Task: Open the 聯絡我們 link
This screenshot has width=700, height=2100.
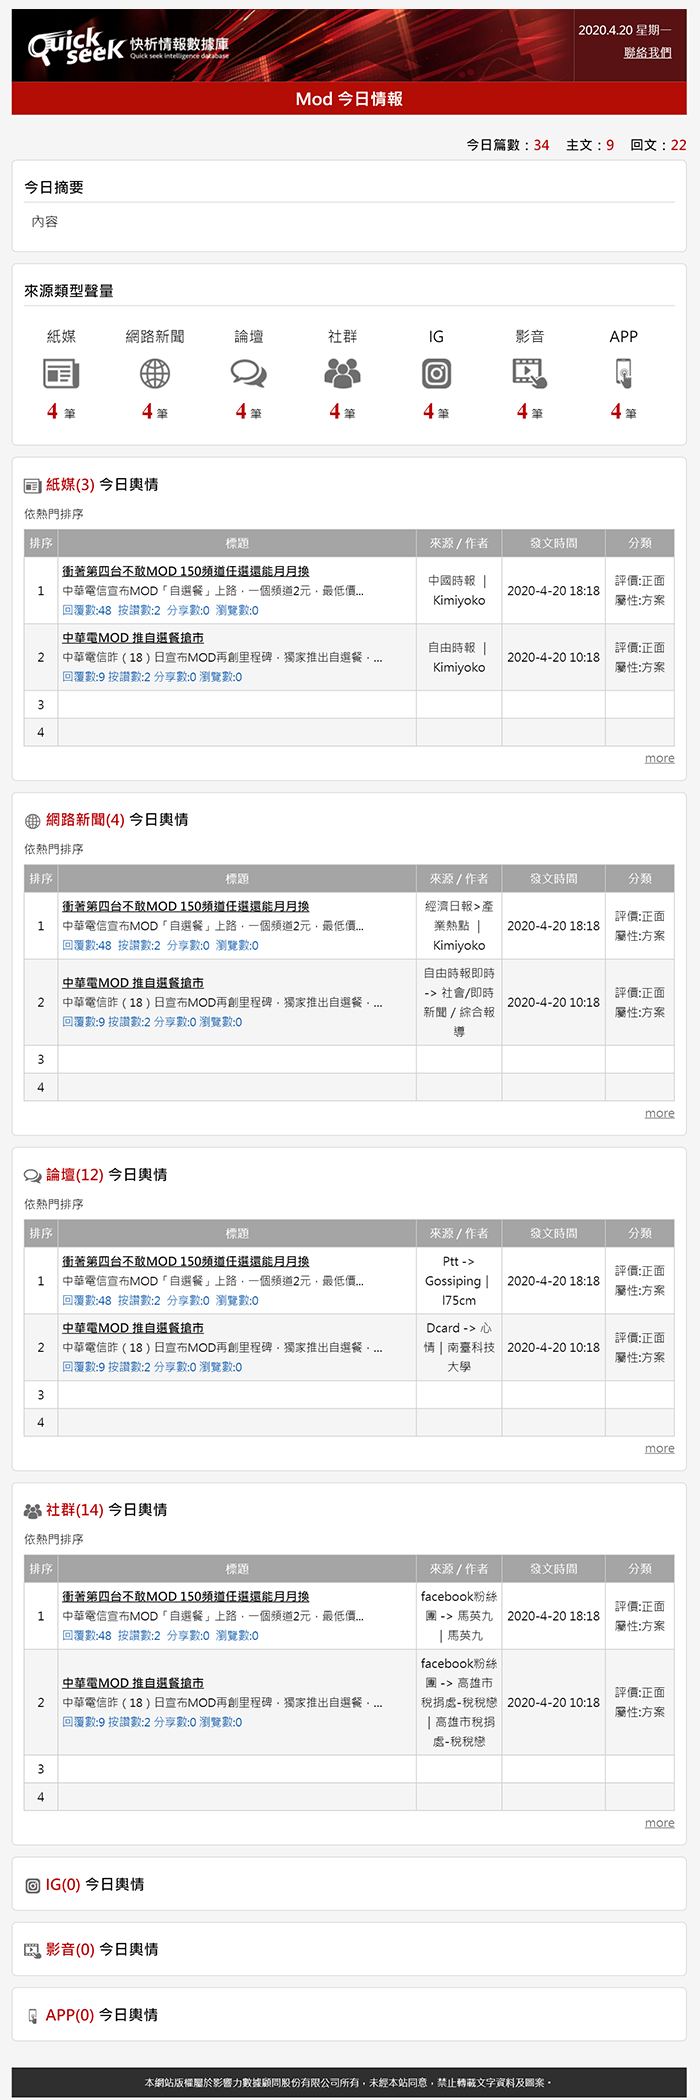Action: (x=648, y=53)
